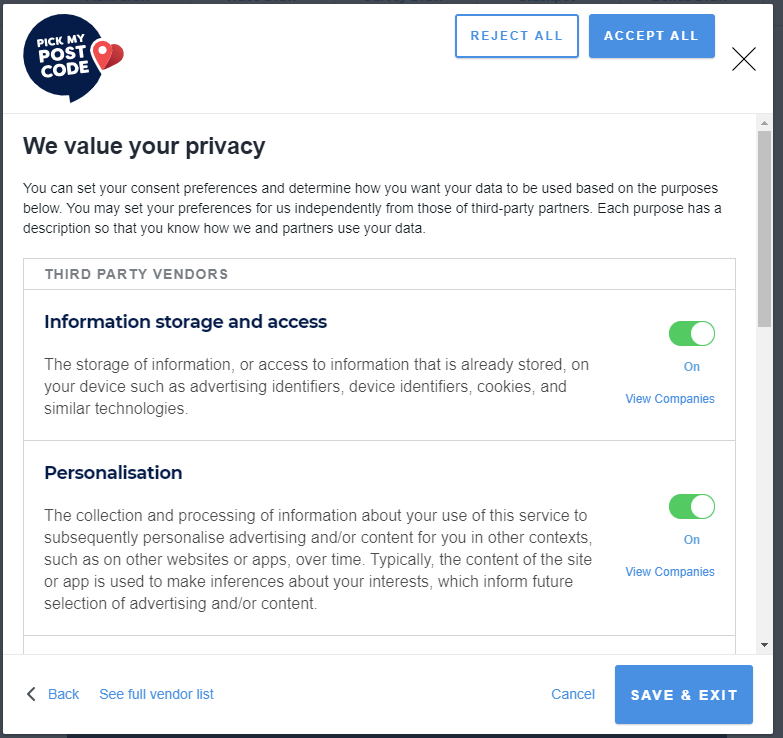Click the vertical scrollbar thumb

click(x=764, y=230)
